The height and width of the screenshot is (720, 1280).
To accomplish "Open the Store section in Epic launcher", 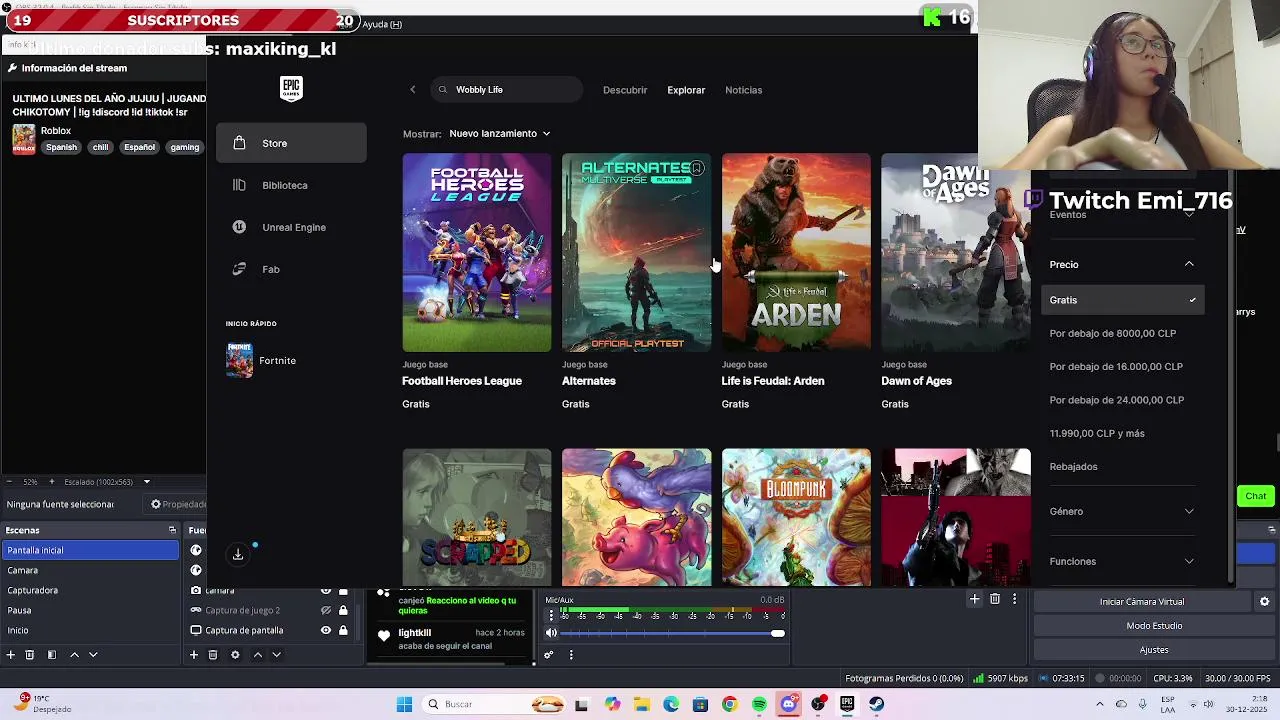I will [291, 143].
